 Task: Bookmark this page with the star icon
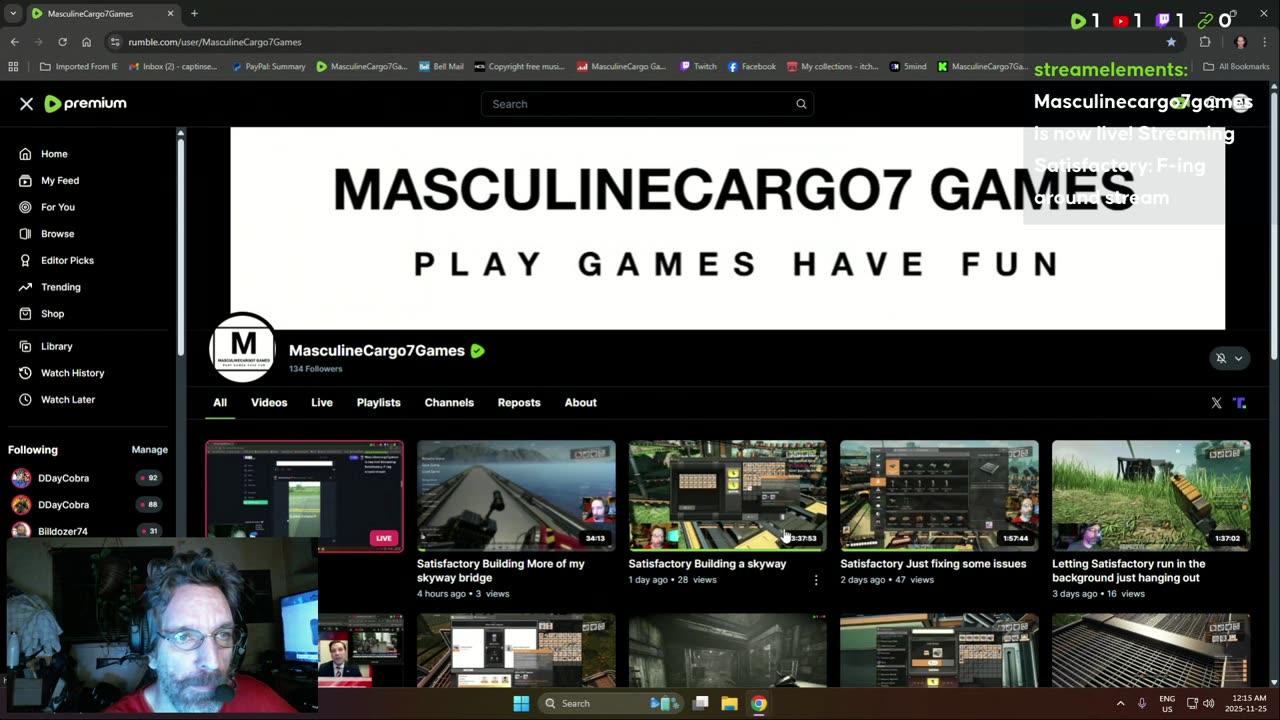pos(1171,42)
